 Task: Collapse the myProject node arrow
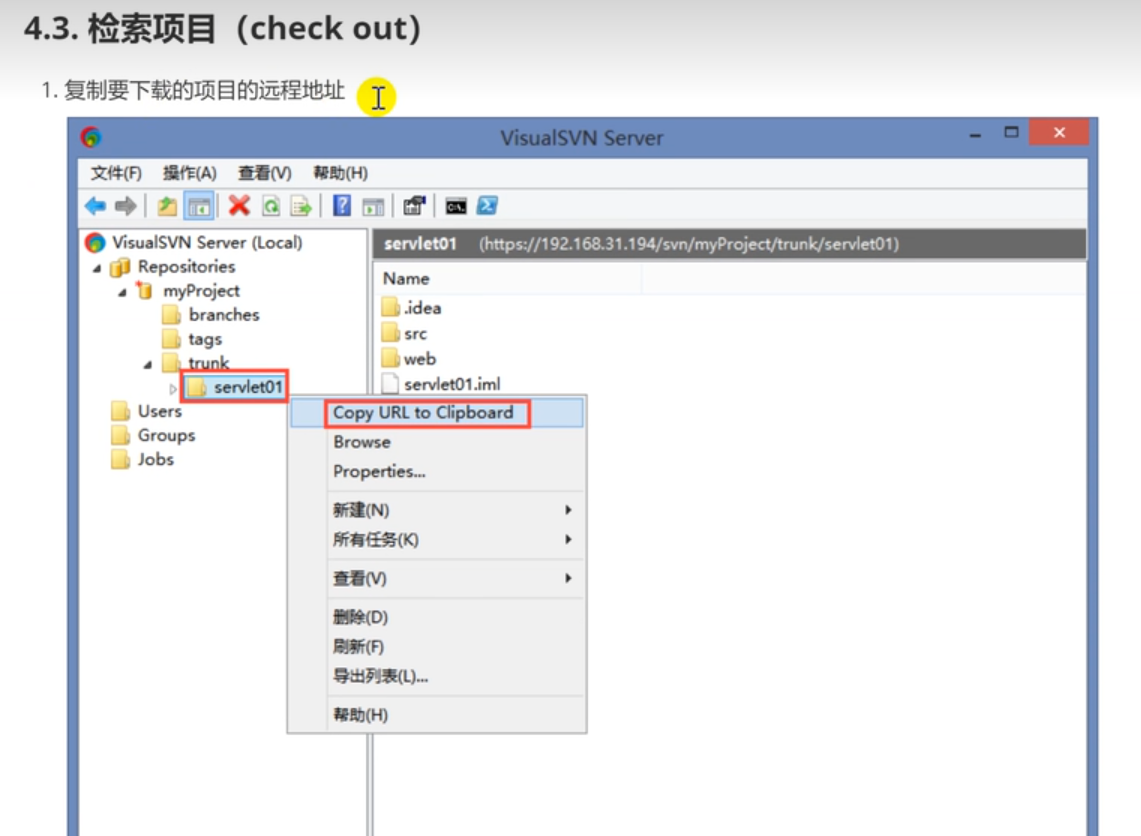pos(122,292)
